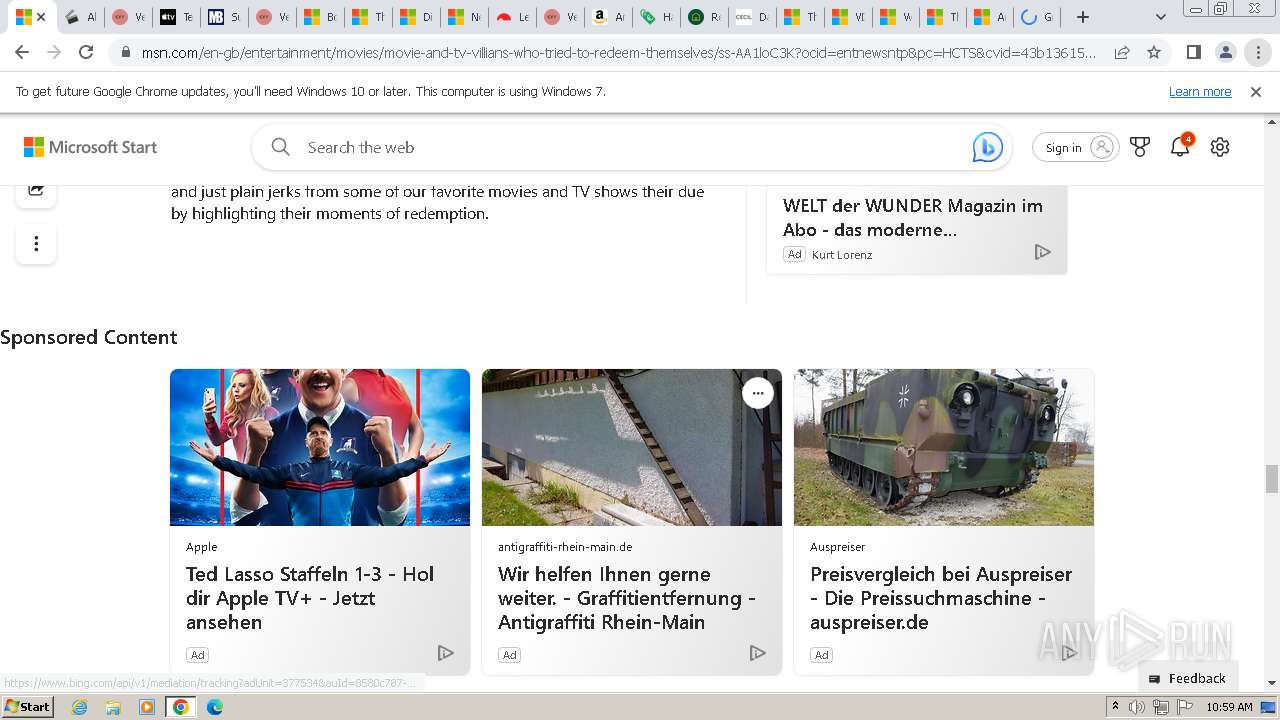Click AdChoices icon on Ted Lasso card
Screen dimensions: 1280x720
(x=446, y=653)
